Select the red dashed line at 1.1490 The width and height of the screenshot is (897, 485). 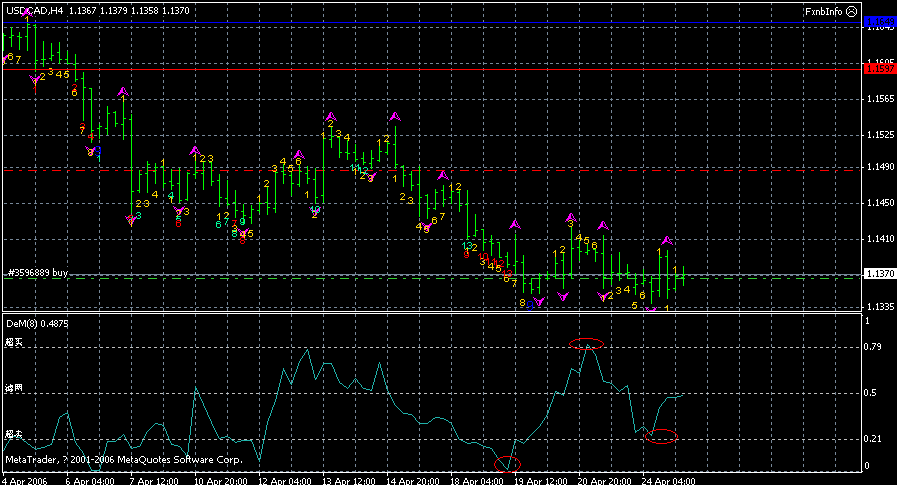(x=430, y=170)
